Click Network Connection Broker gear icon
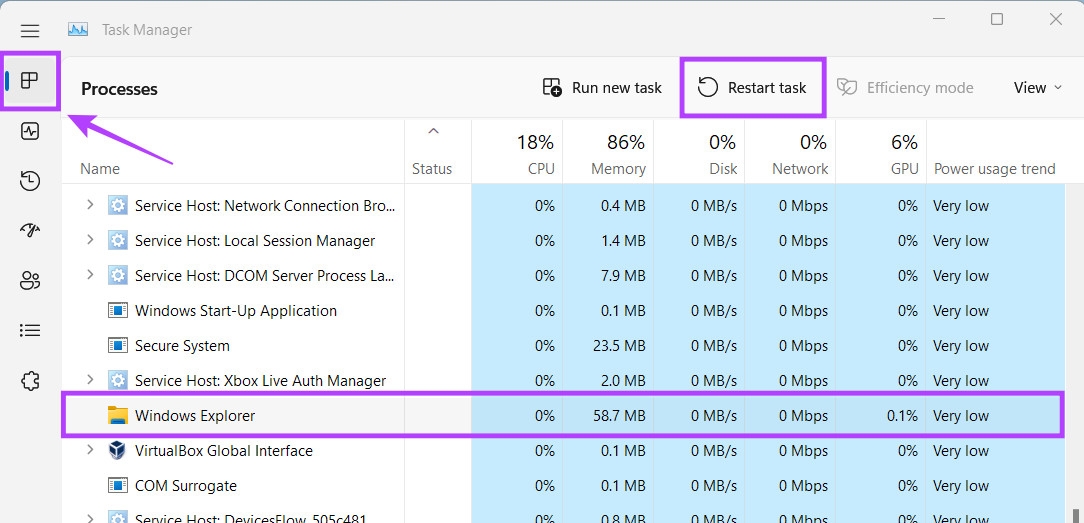This screenshot has width=1084, height=523. (x=118, y=205)
